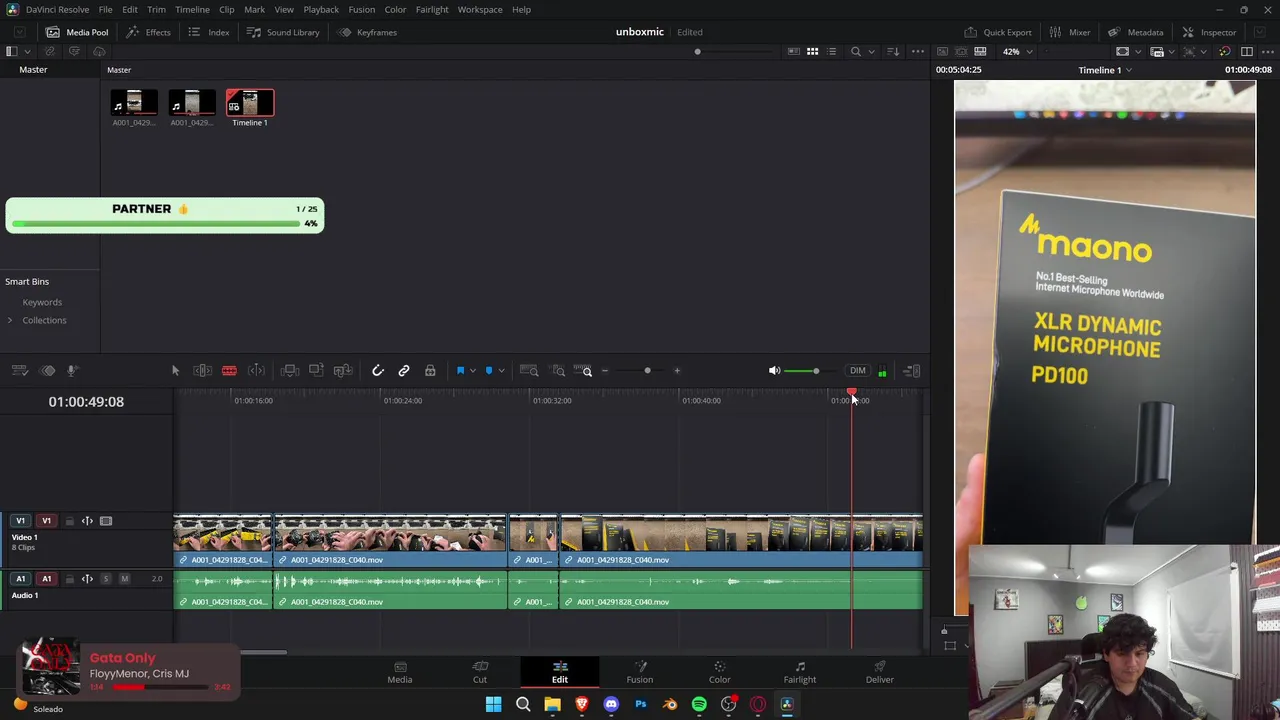The width and height of the screenshot is (1280, 720).
Task: Toggle Auto Track Selector on Video 1
Action: tap(87, 521)
